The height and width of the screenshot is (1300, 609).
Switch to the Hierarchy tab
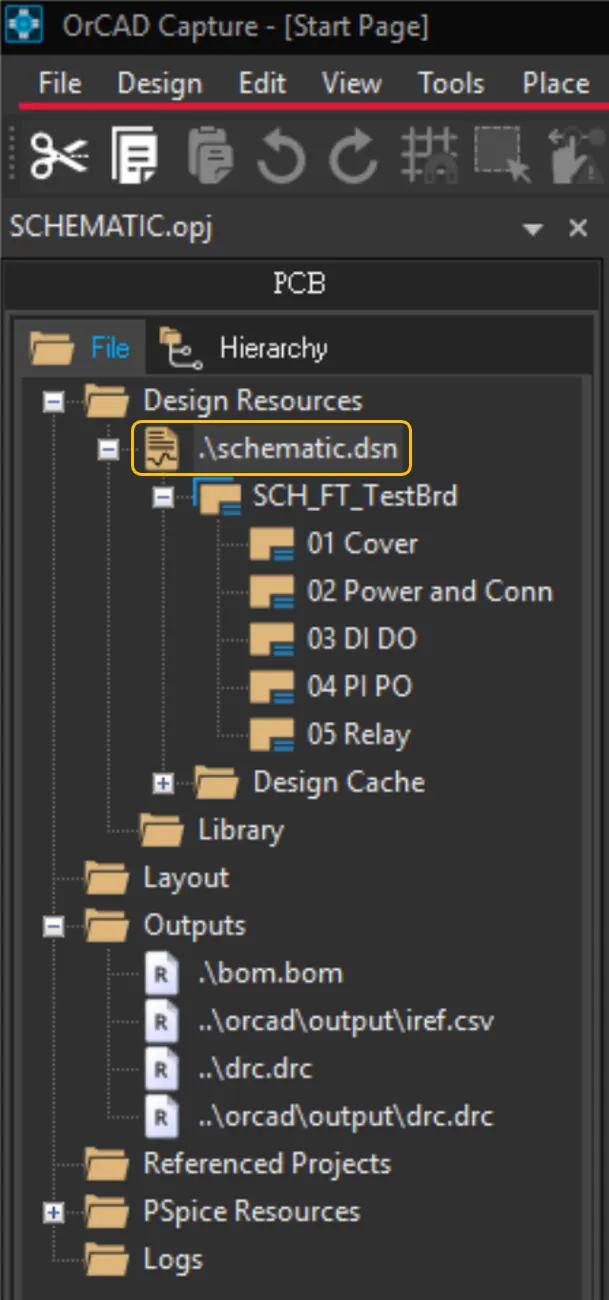click(x=243, y=347)
